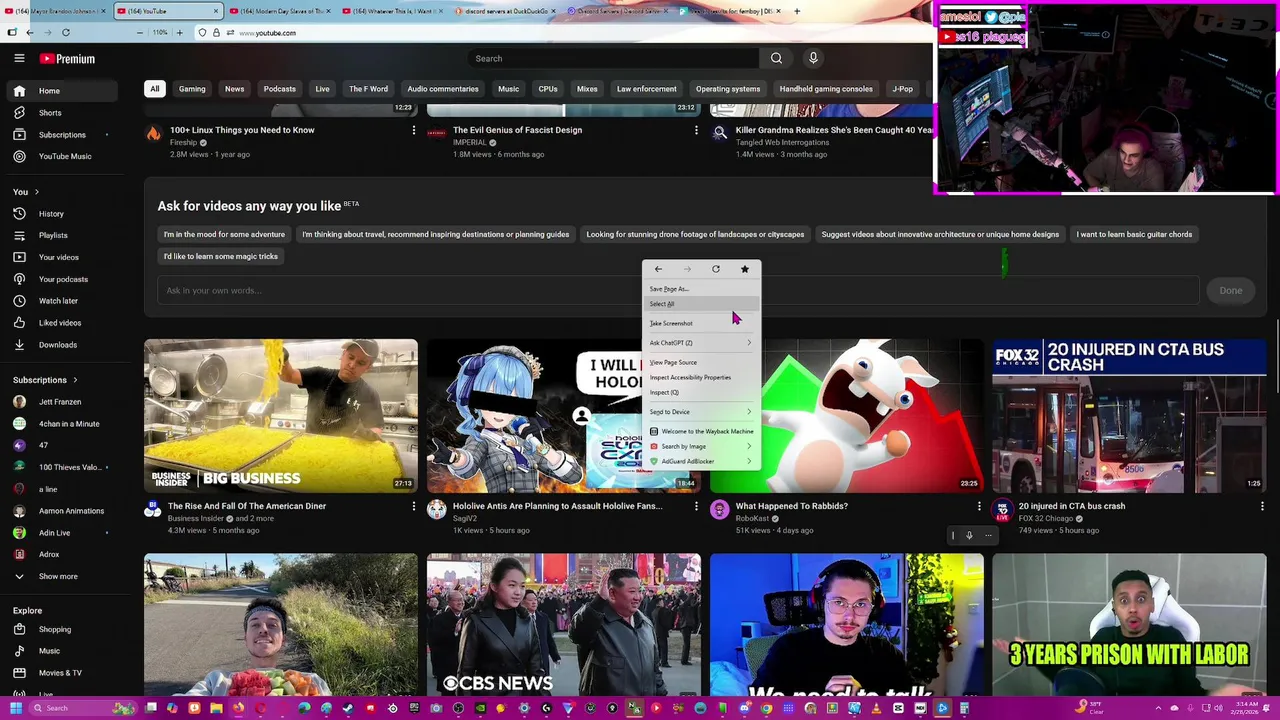1280x720 pixels.
Task: Click 'I'm in the mood for some adventure'
Action: coord(224,234)
